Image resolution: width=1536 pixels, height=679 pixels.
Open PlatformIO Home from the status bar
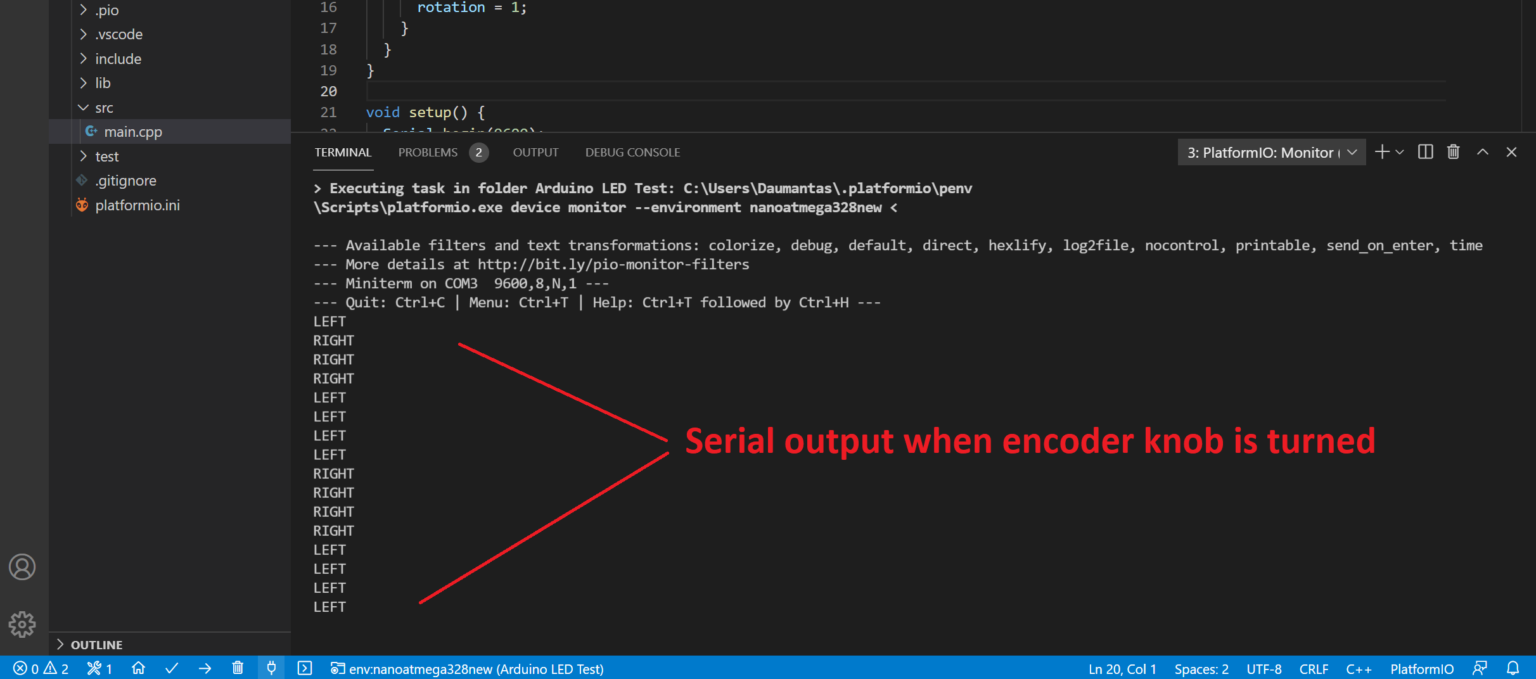(138, 668)
